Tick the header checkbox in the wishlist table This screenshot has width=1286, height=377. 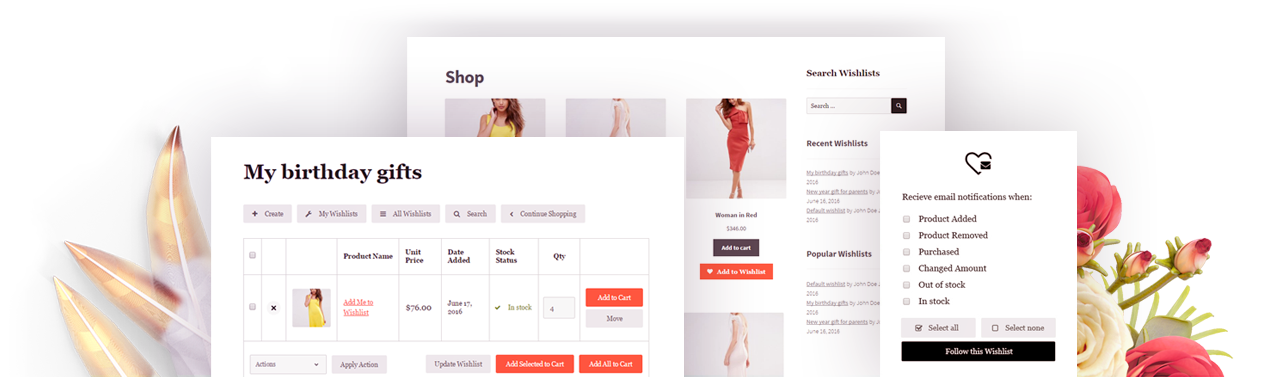click(252, 256)
